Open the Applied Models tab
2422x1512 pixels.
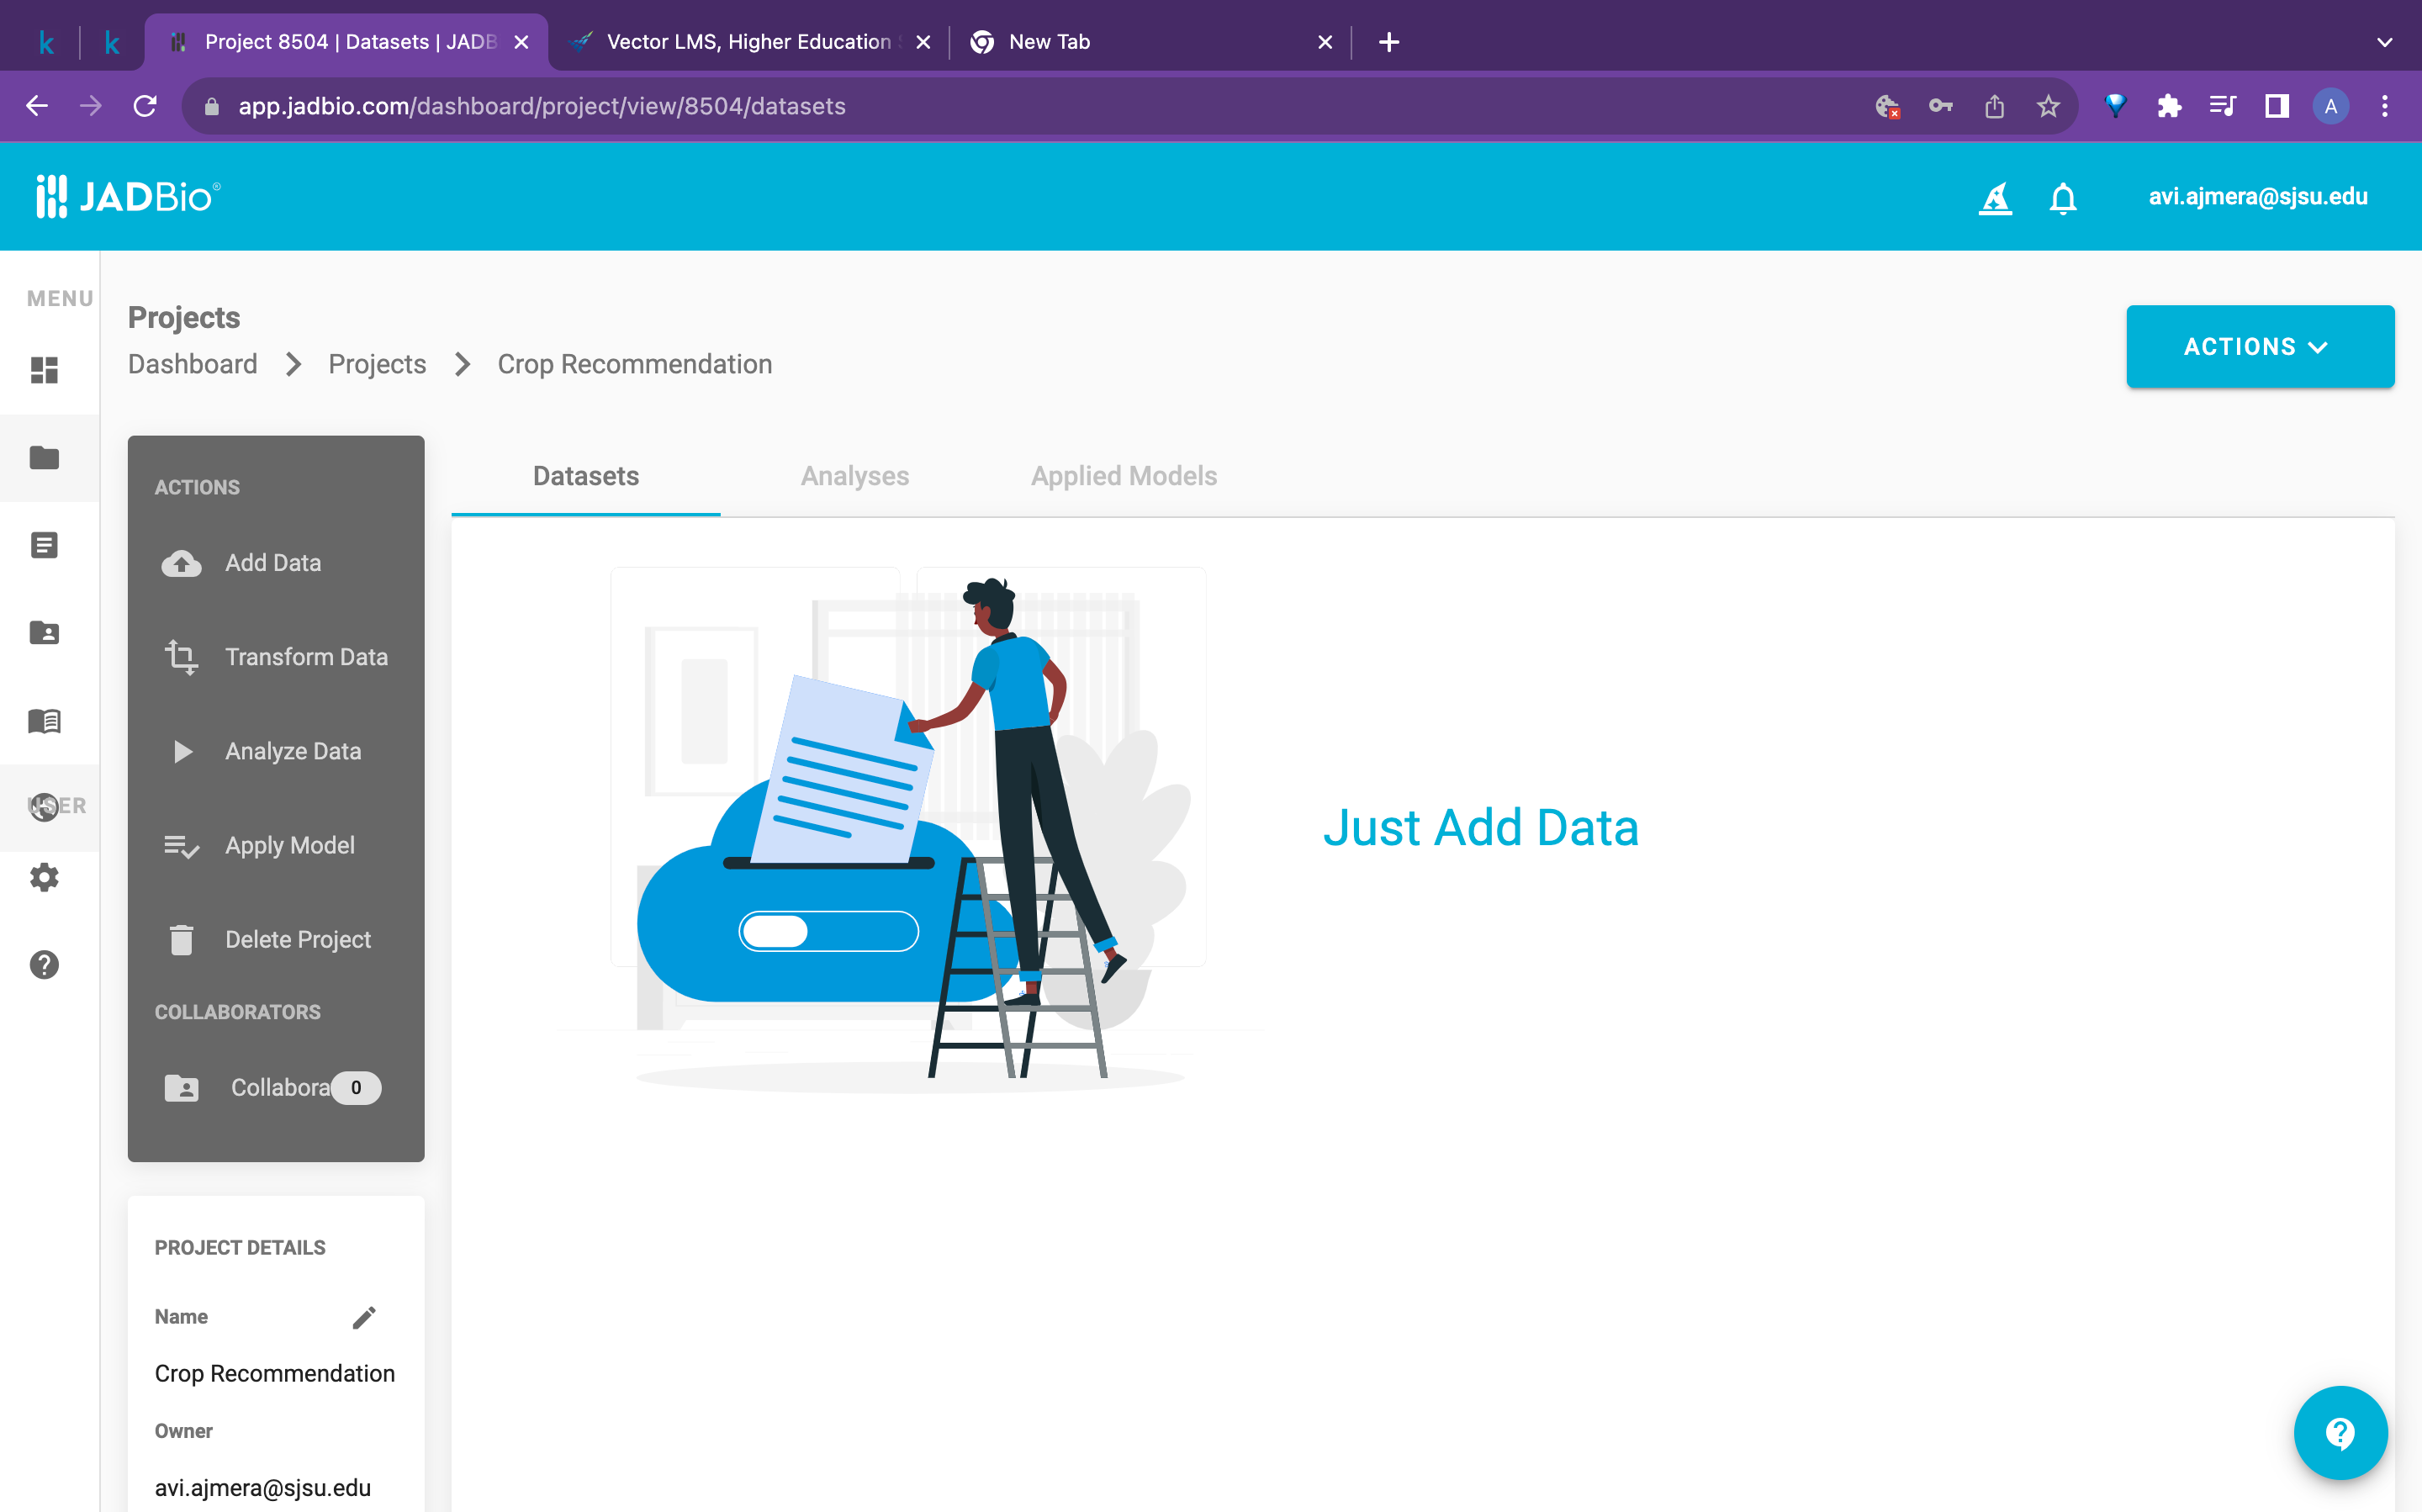click(x=1123, y=477)
